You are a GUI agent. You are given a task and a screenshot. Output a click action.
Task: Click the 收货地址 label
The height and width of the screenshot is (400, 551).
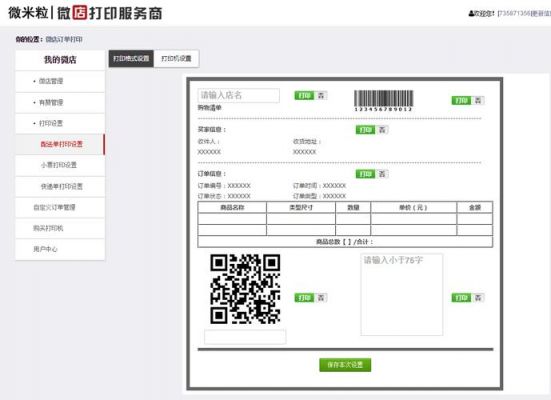307,142
